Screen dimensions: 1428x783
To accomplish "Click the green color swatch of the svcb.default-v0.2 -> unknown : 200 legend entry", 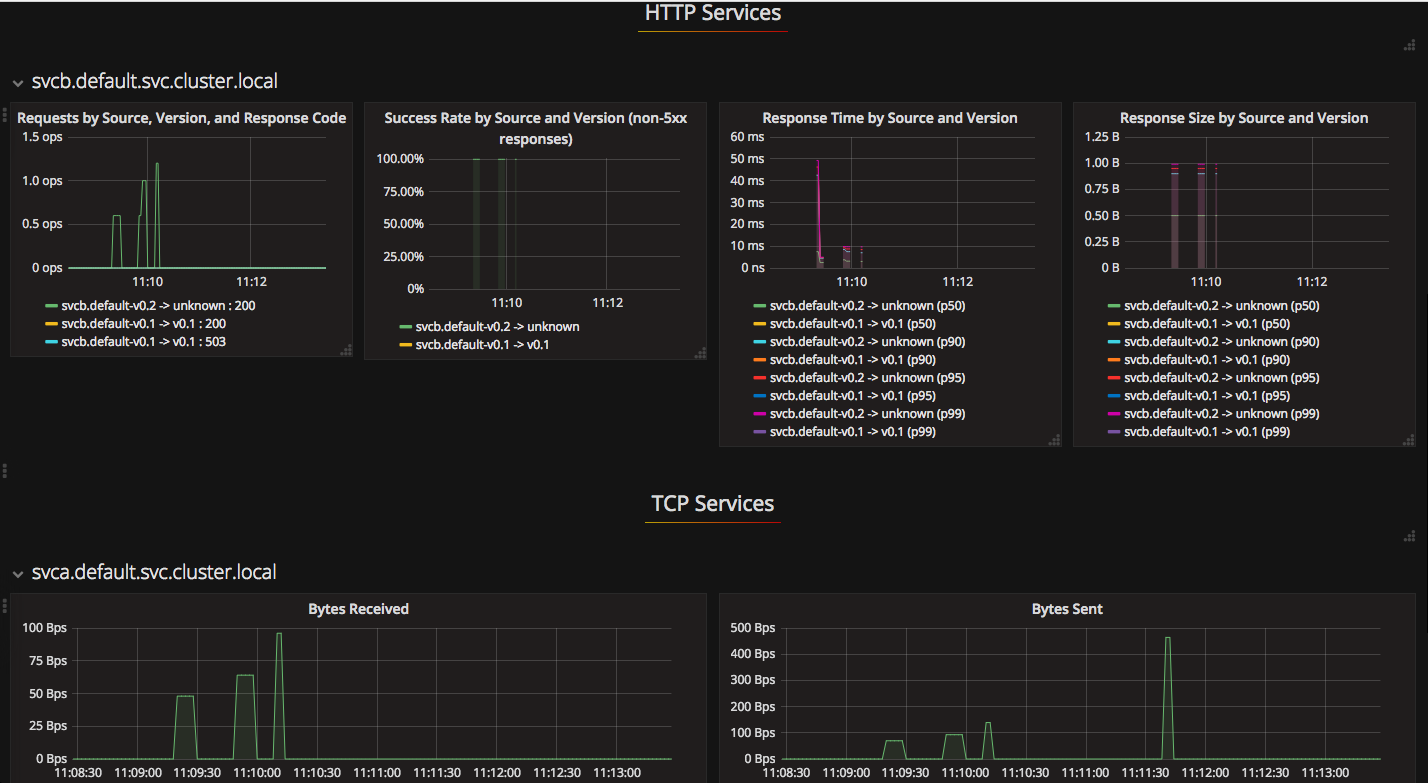I will [x=52, y=306].
